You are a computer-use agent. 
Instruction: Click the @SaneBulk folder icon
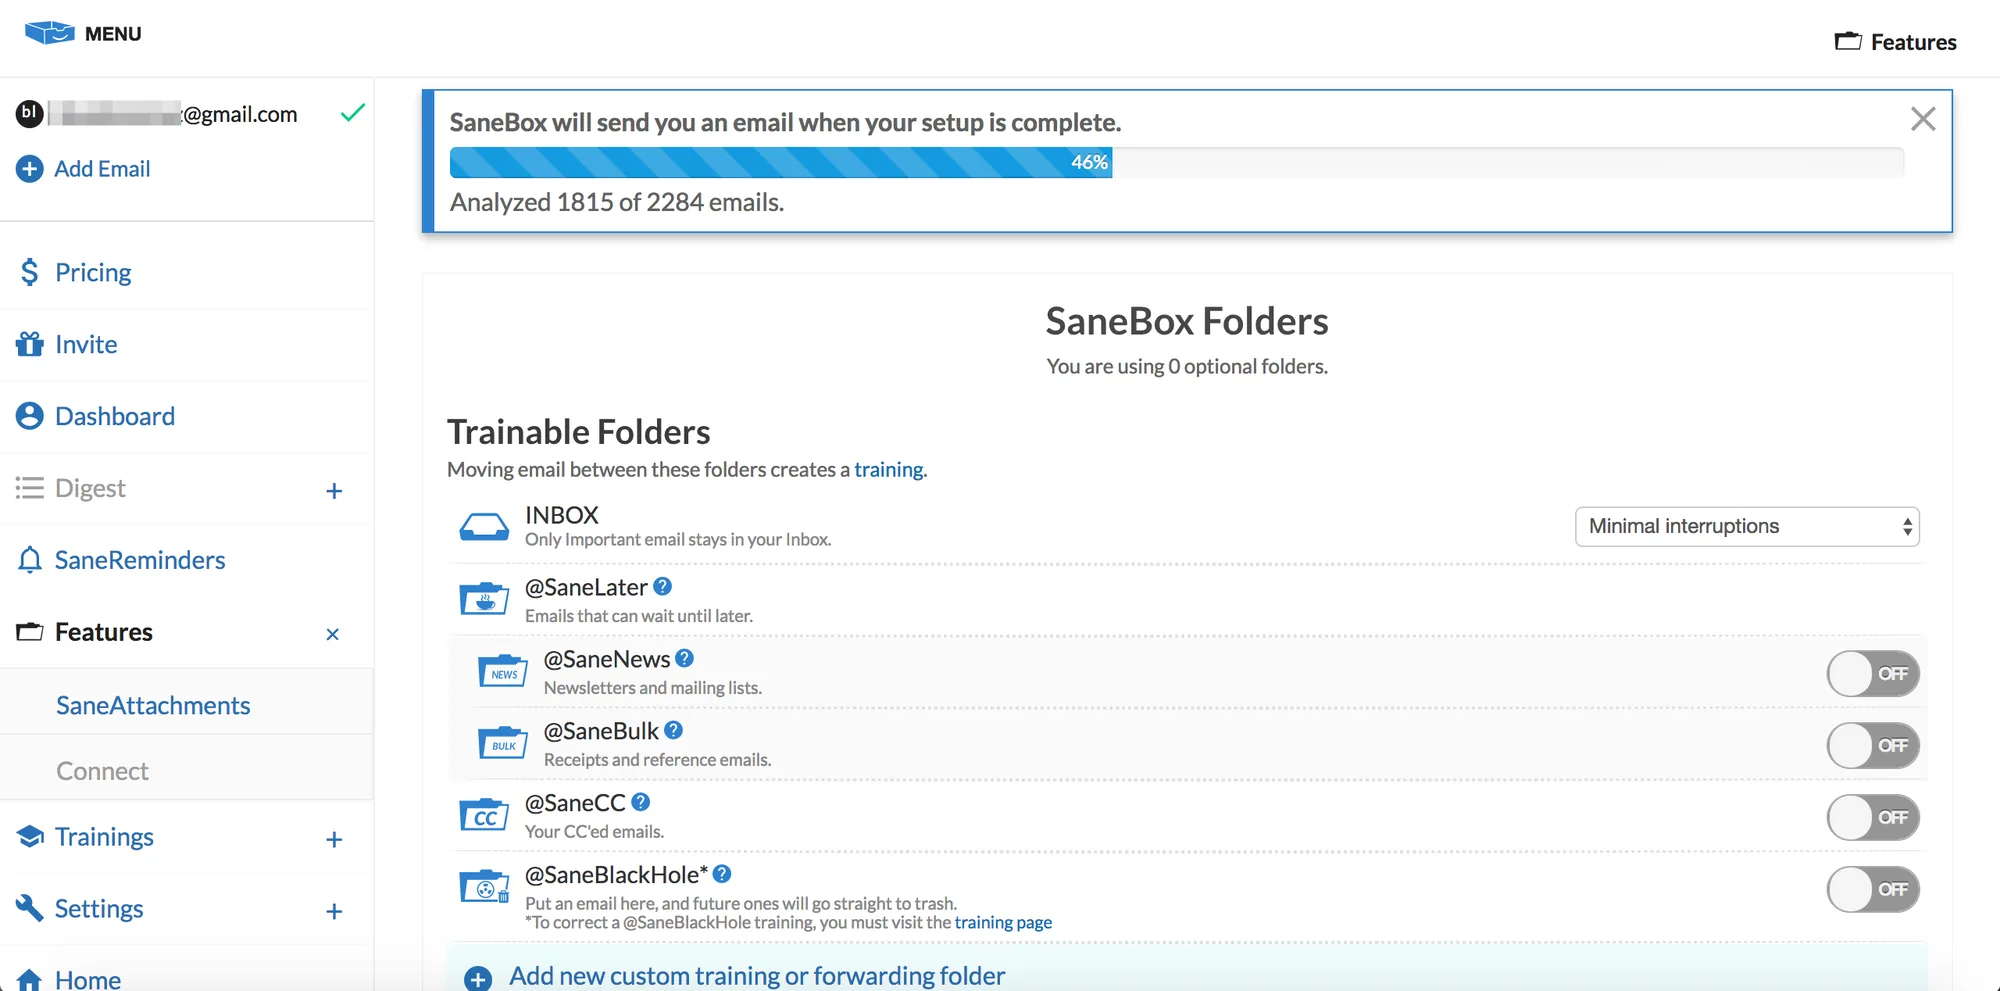click(x=503, y=742)
